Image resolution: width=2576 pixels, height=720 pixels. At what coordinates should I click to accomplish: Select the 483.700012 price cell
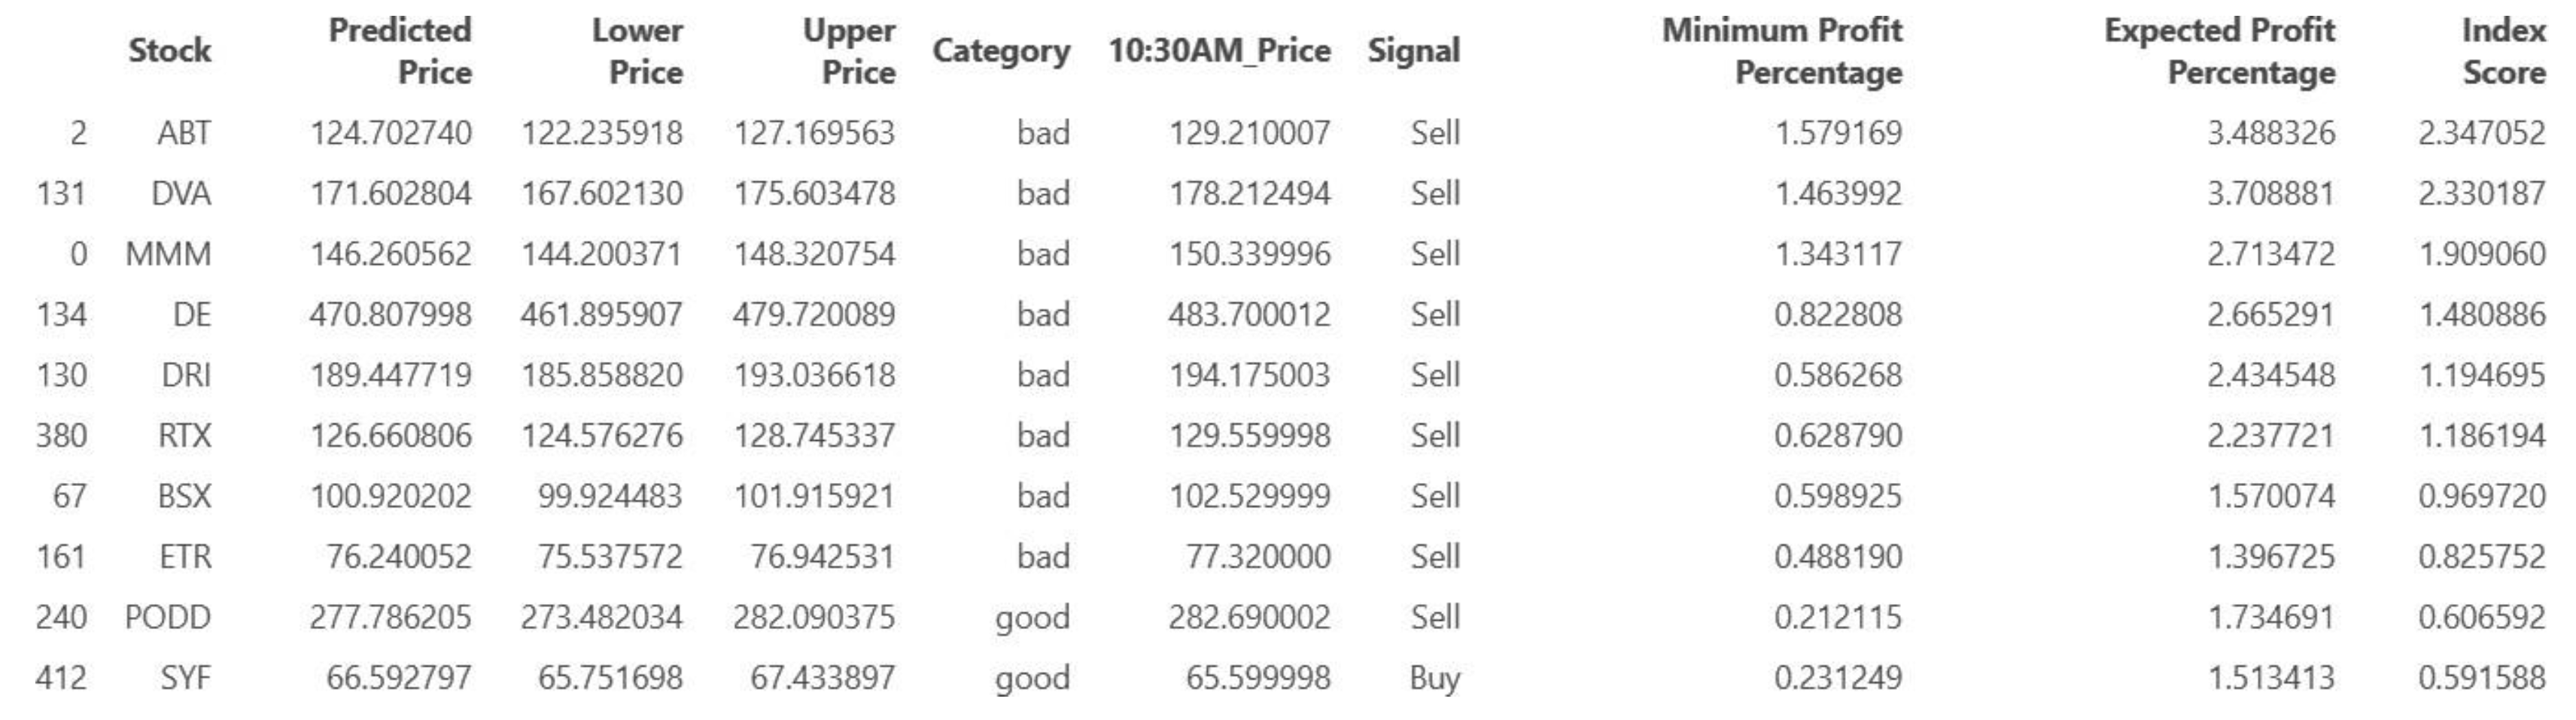(1249, 315)
